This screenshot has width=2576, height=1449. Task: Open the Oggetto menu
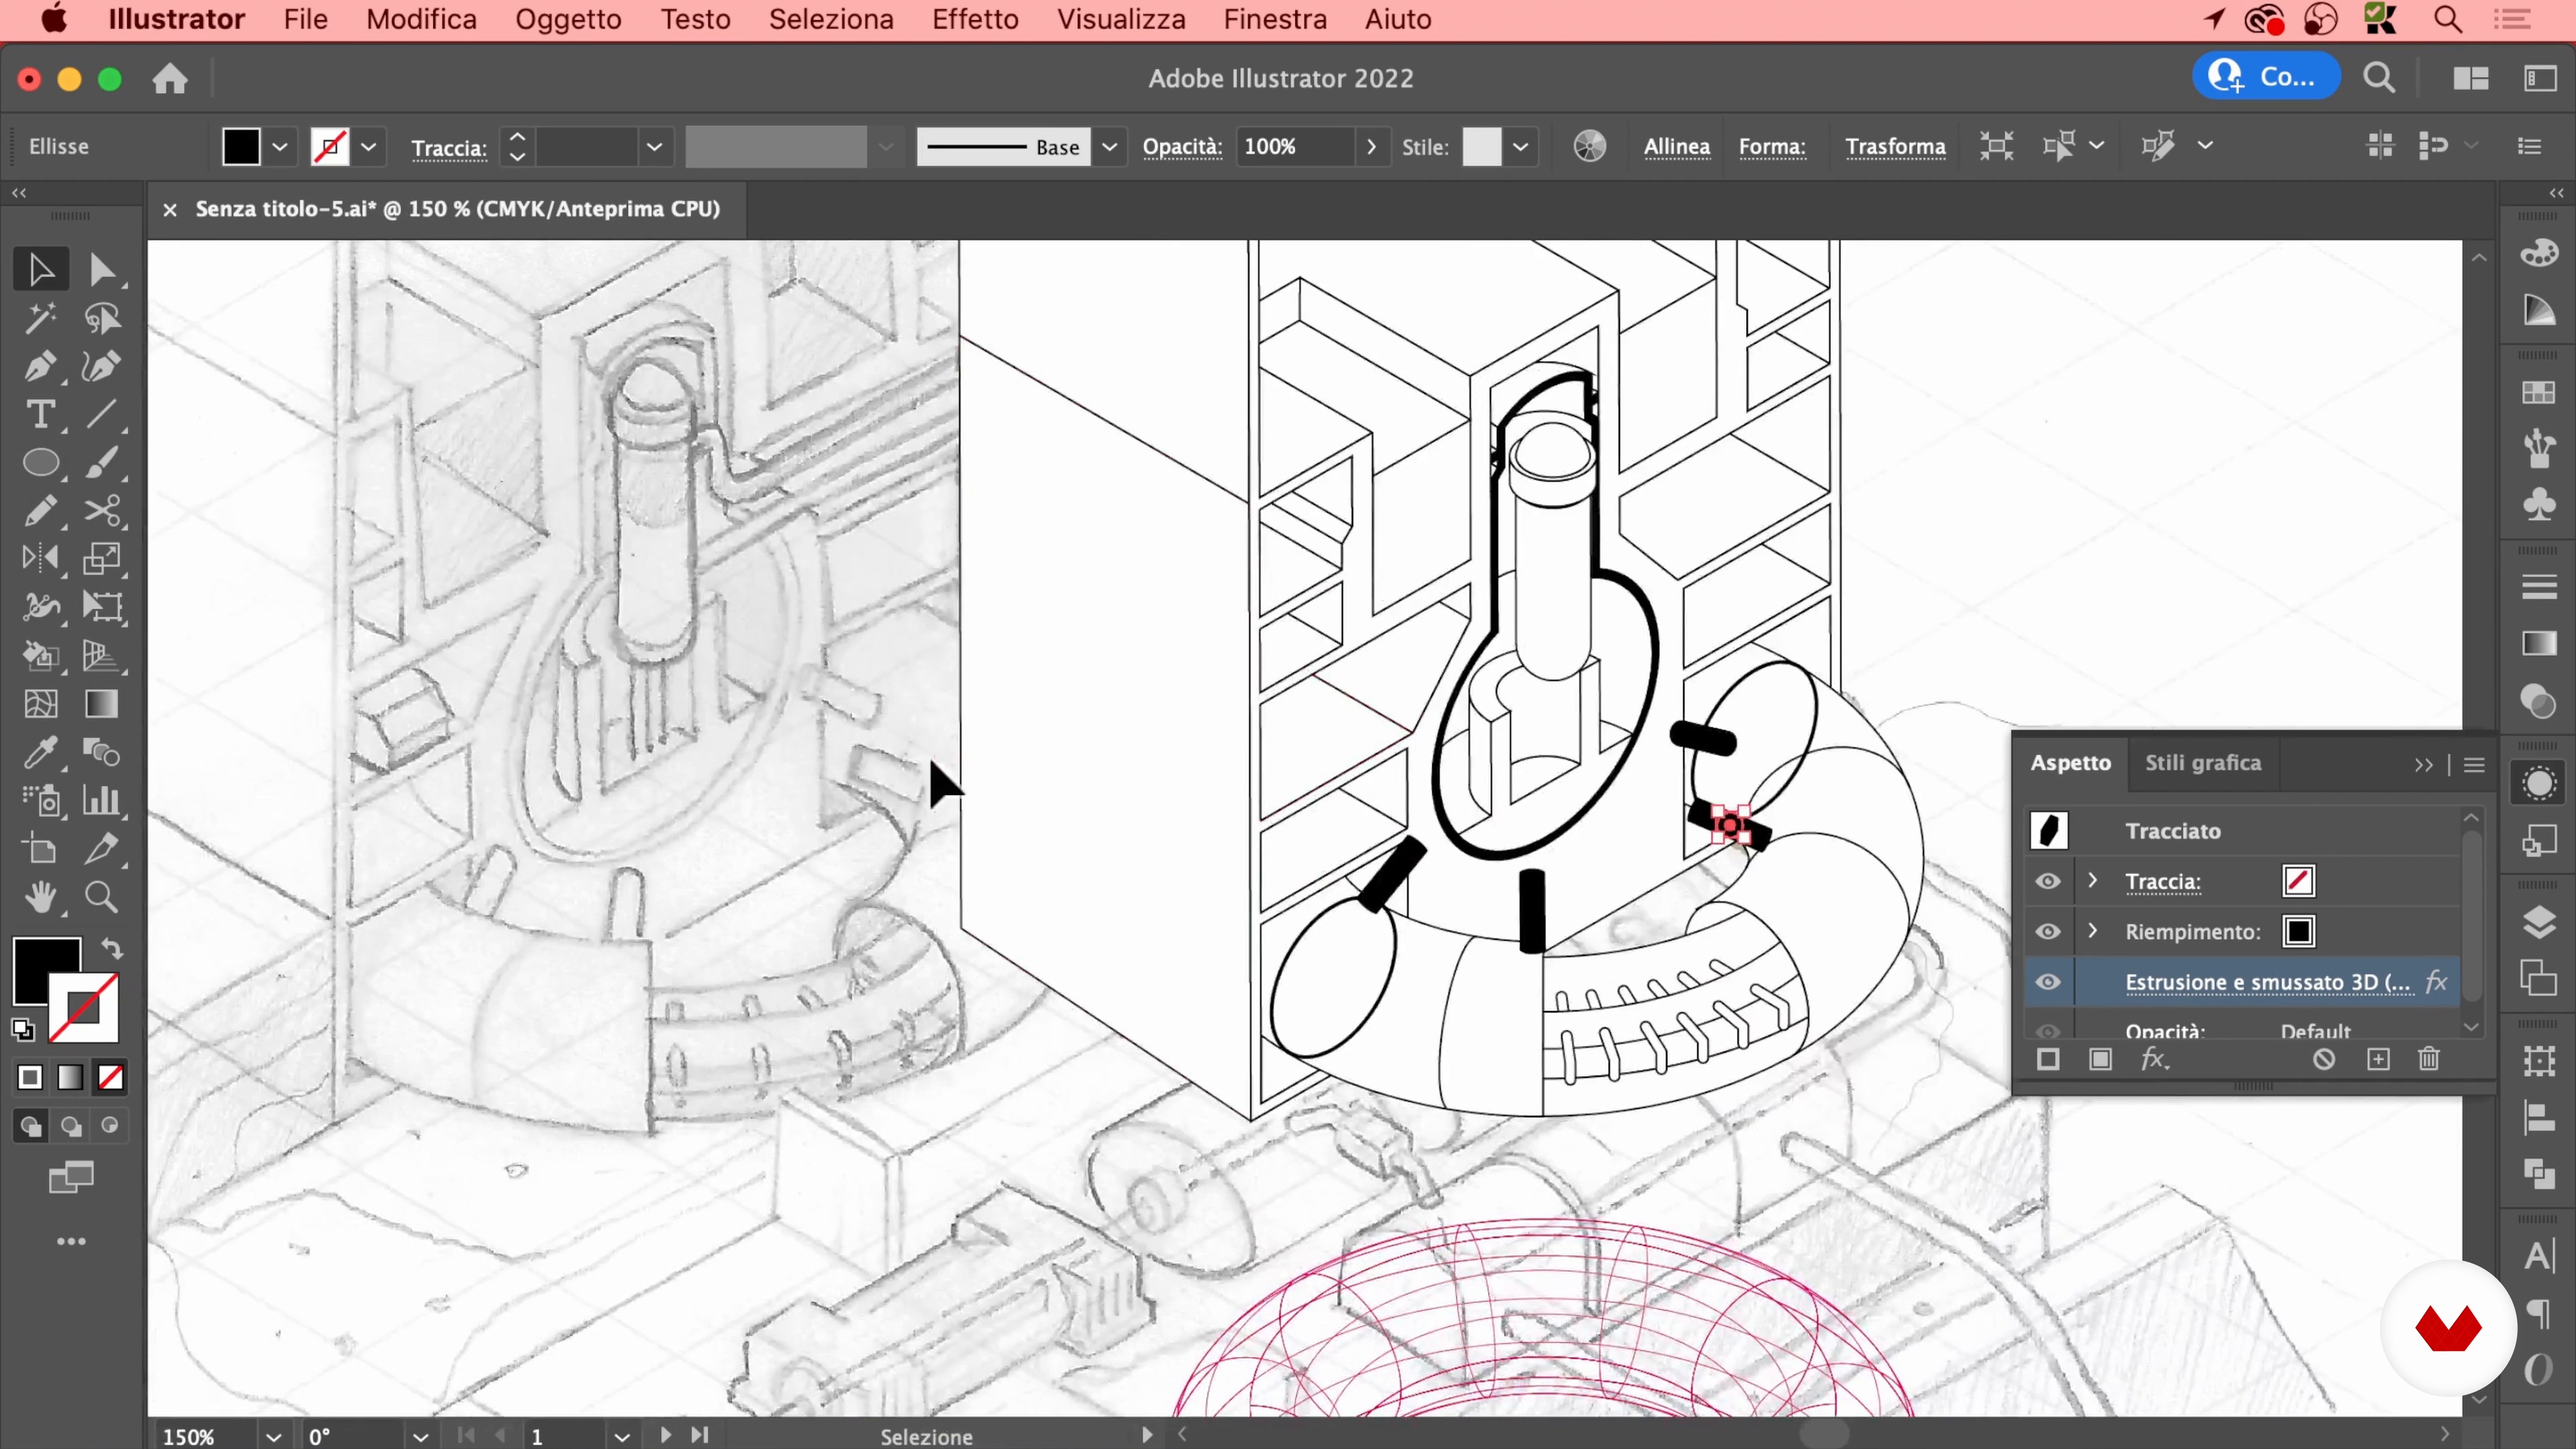tap(568, 19)
